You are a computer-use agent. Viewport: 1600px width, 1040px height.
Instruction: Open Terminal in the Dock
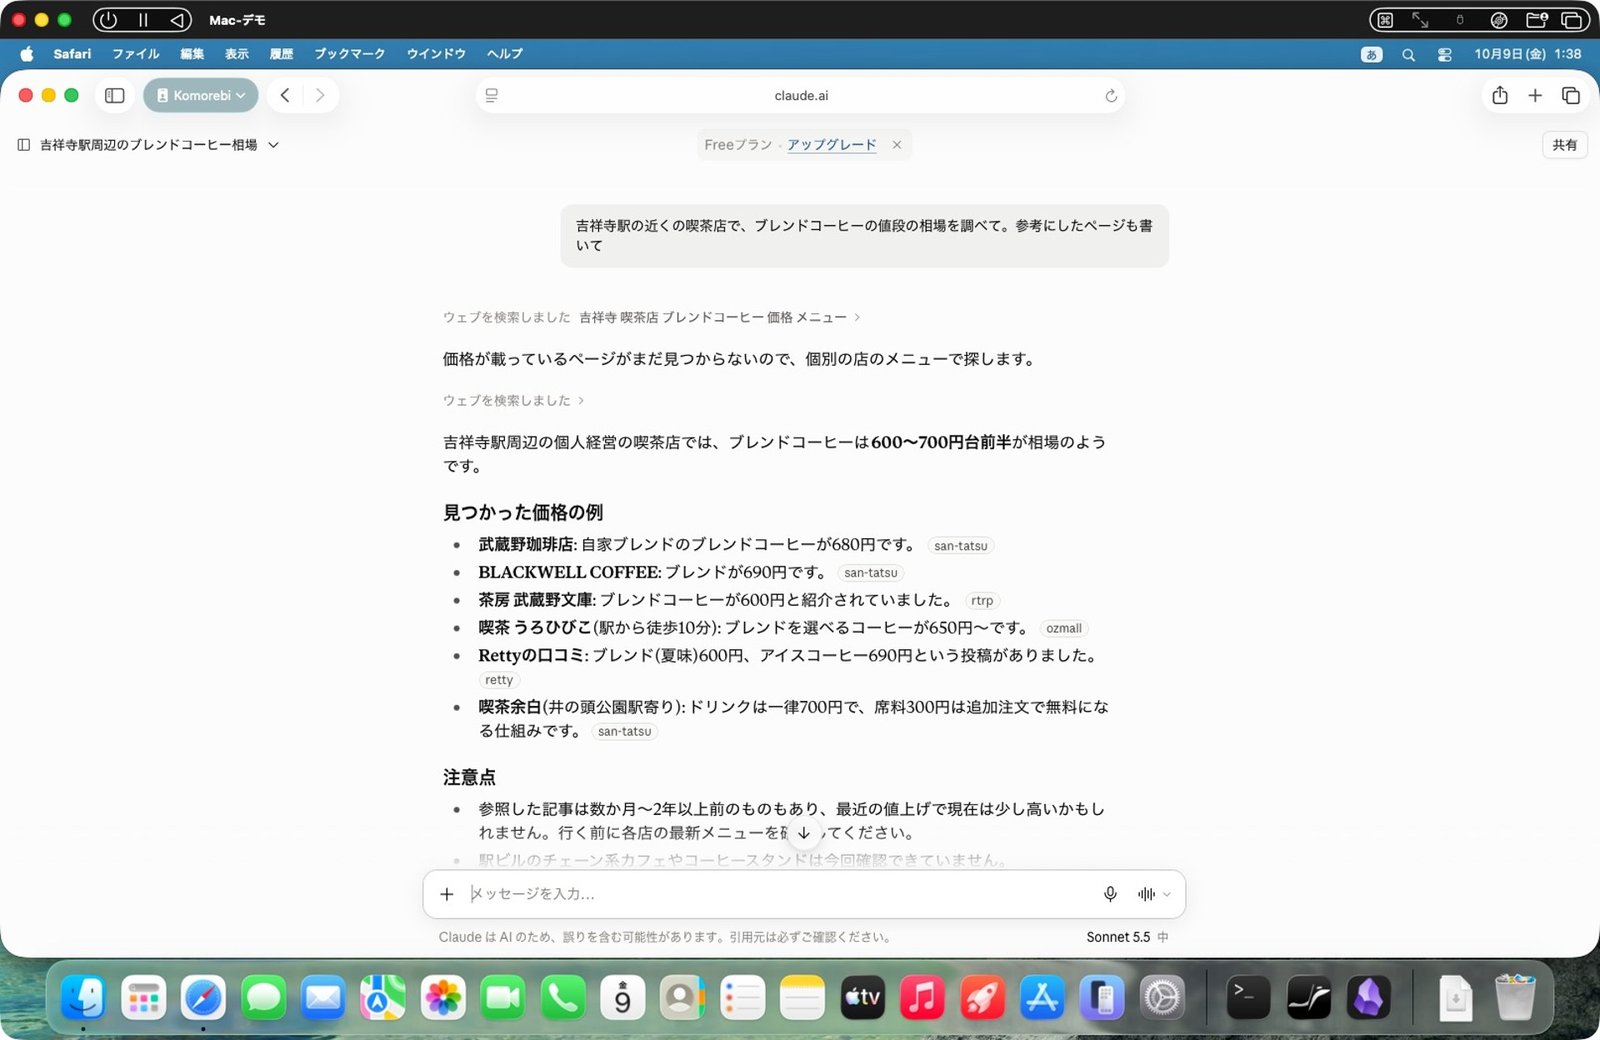pyautogui.click(x=1248, y=997)
